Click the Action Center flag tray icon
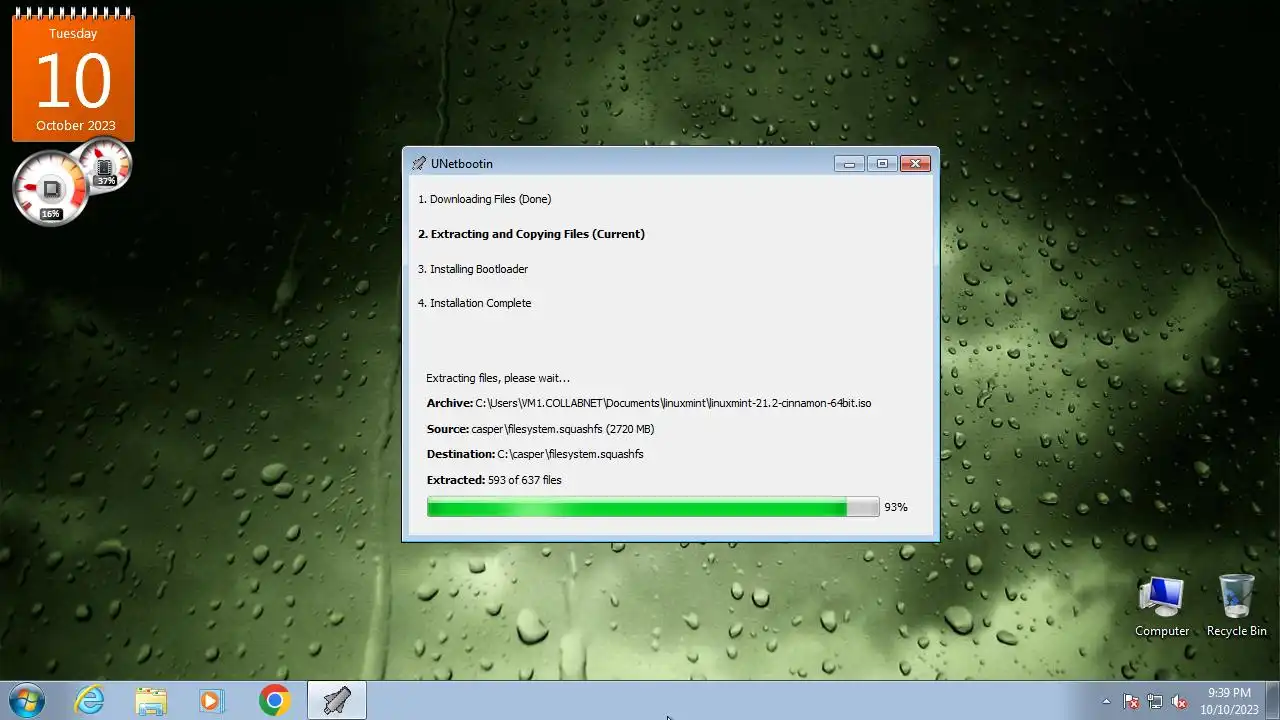The image size is (1280, 720). pos(1131,701)
